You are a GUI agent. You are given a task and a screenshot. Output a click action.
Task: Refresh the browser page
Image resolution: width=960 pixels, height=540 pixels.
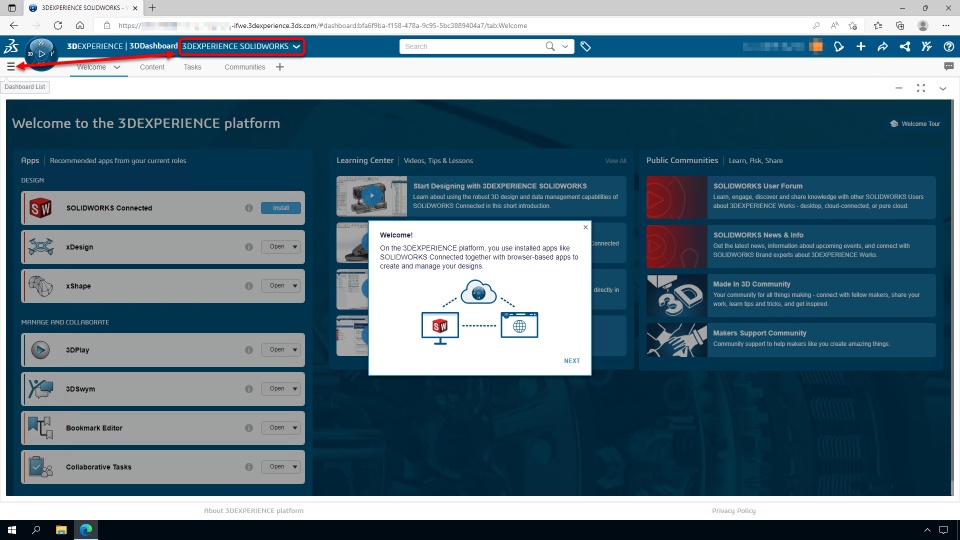(x=58, y=26)
